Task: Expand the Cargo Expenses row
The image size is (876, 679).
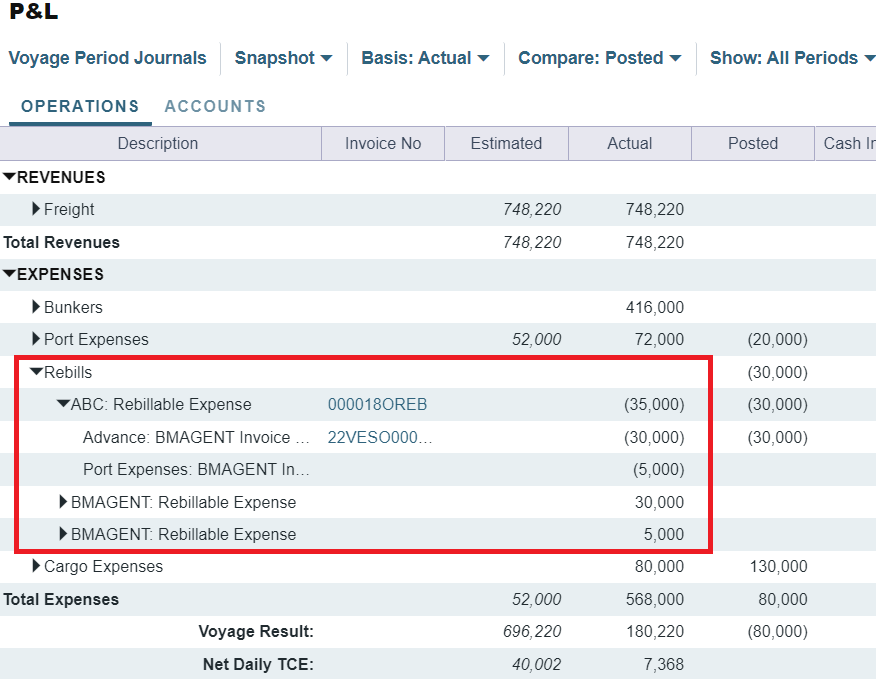Action: tap(37, 566)
